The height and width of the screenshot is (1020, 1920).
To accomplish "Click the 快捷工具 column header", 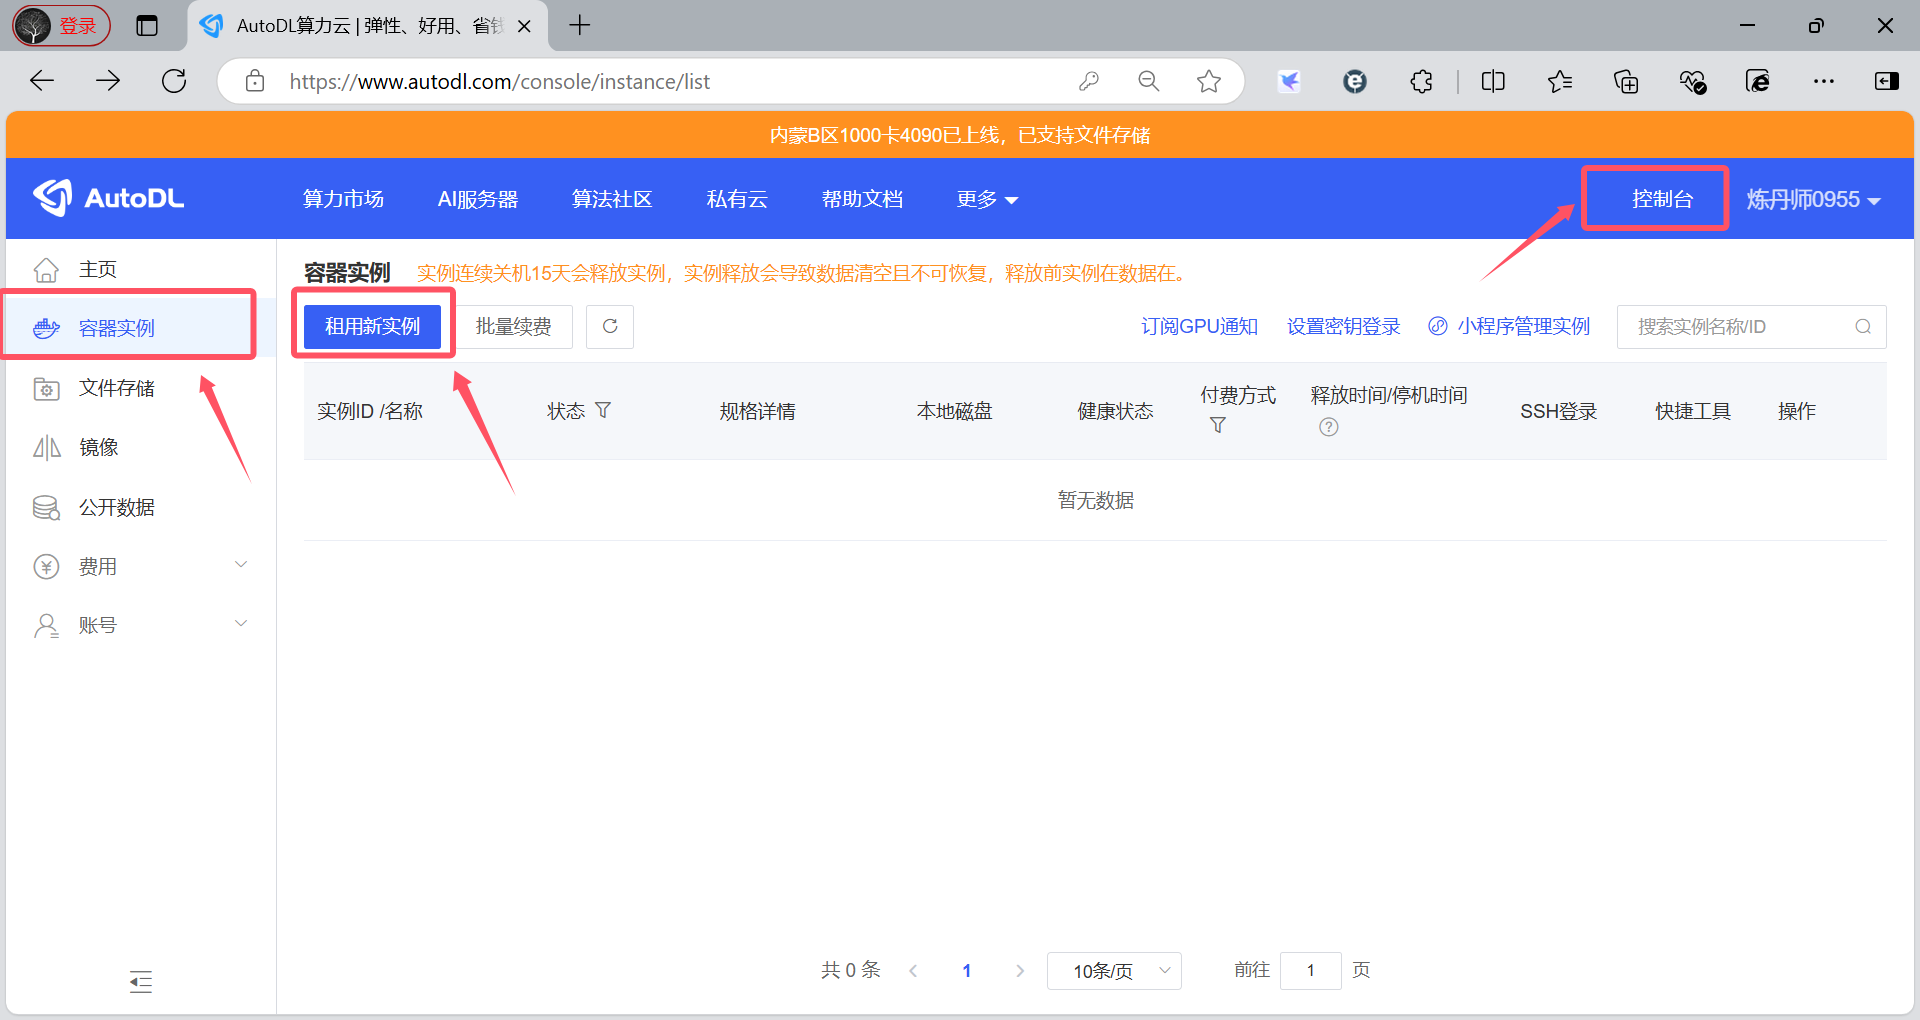I will coord(1692,411).
